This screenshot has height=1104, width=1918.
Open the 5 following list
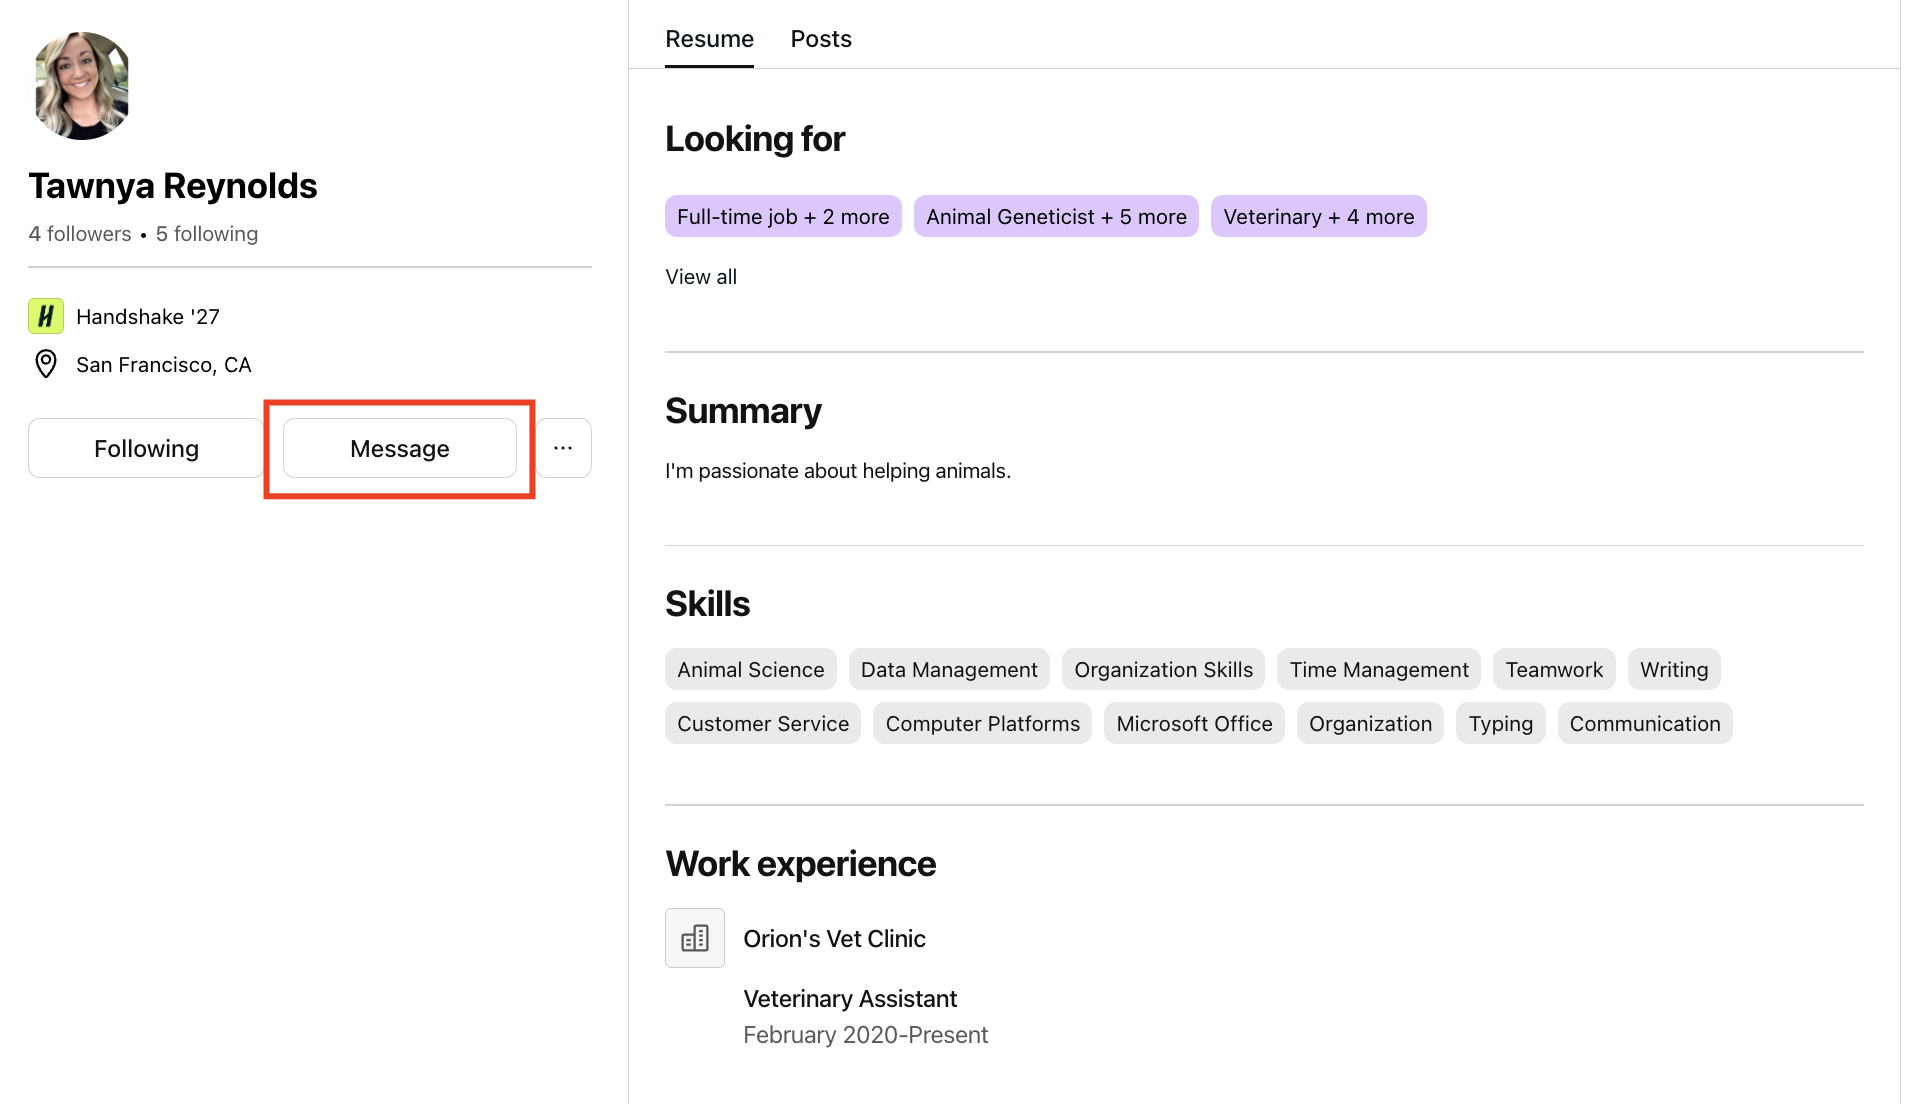[207, 234]
